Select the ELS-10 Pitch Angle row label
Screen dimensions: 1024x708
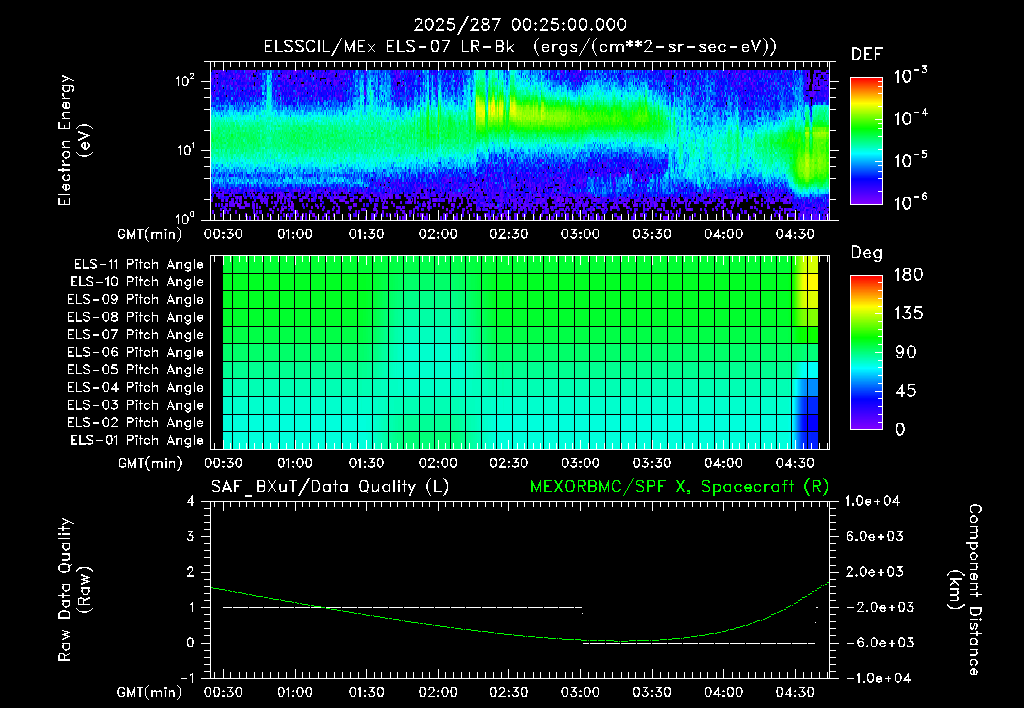coord(137,282)
